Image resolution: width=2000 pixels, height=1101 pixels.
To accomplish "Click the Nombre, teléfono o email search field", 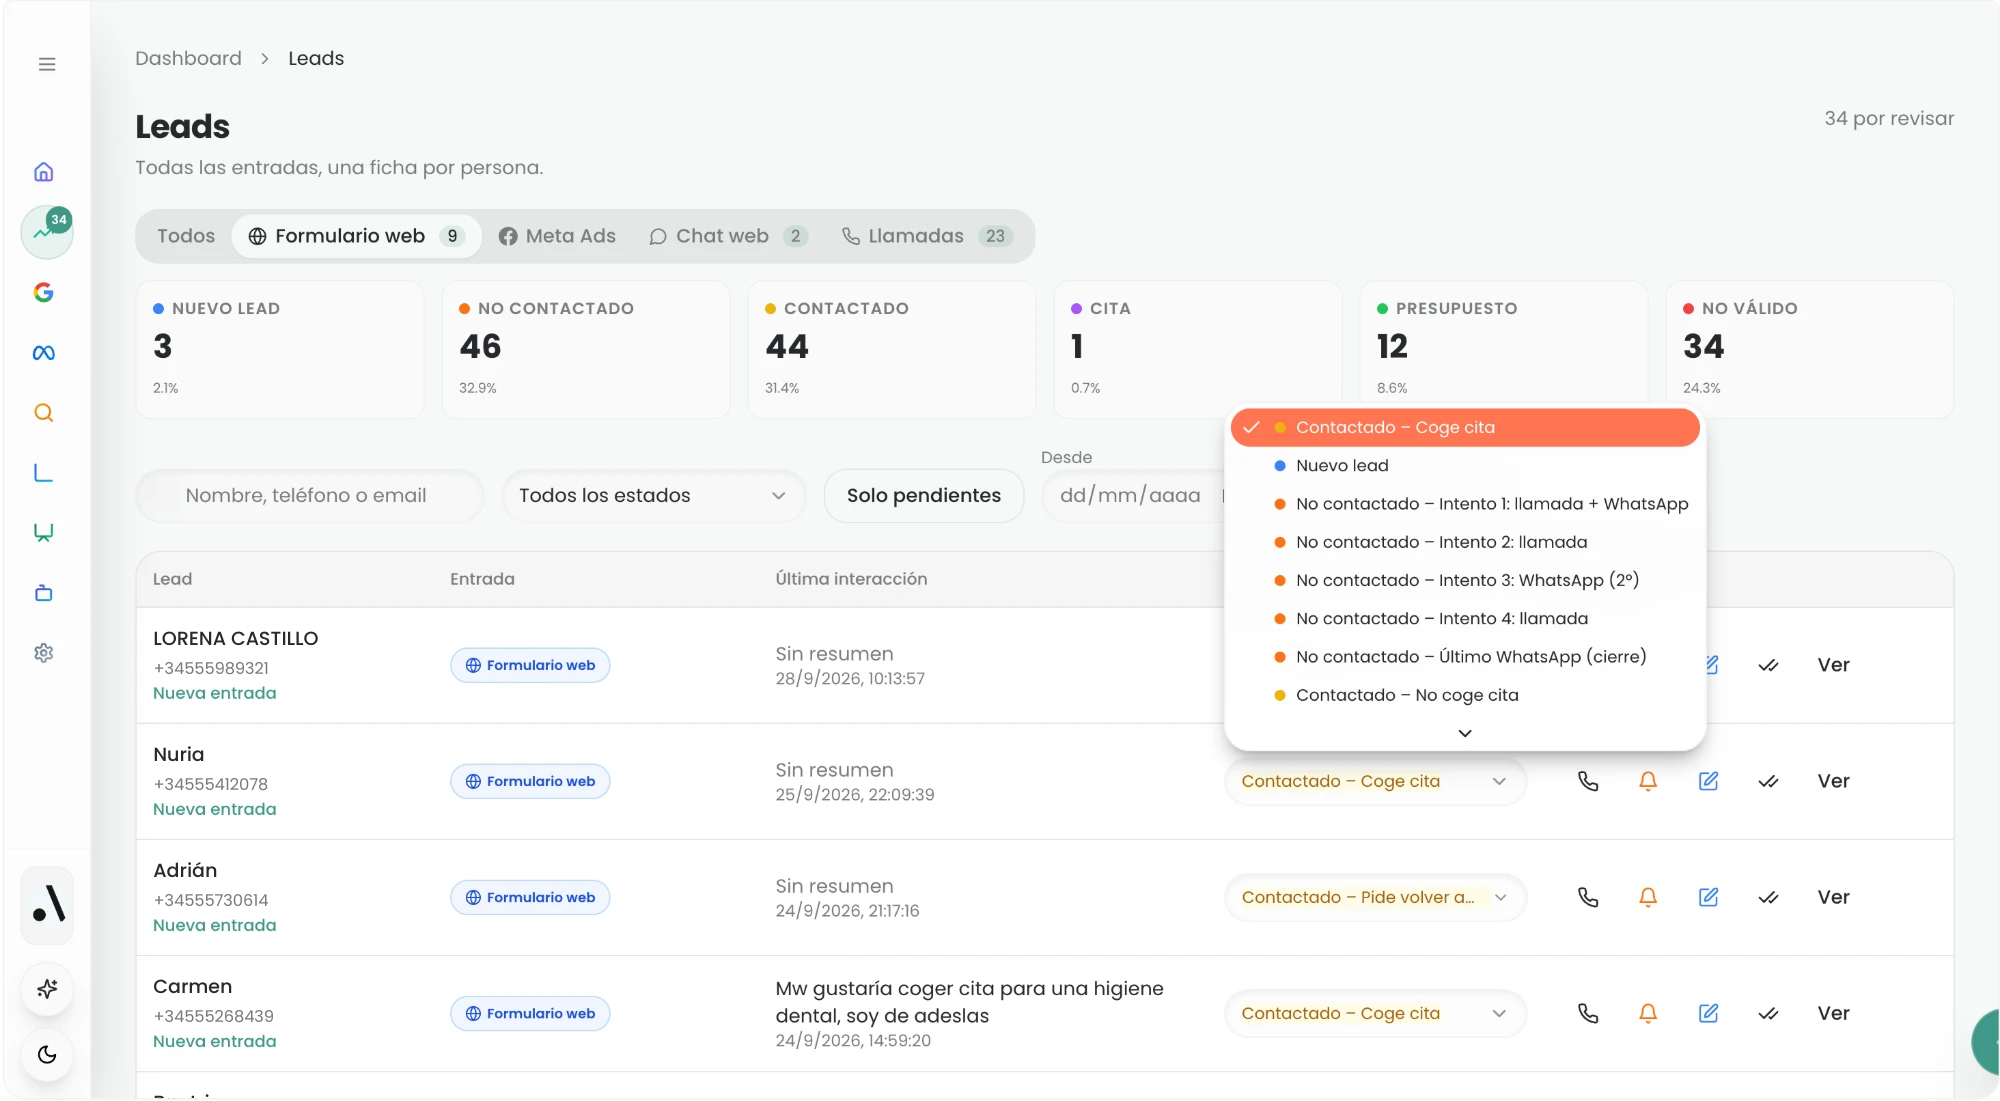I will pyautogui.click(x=310, y=496).
